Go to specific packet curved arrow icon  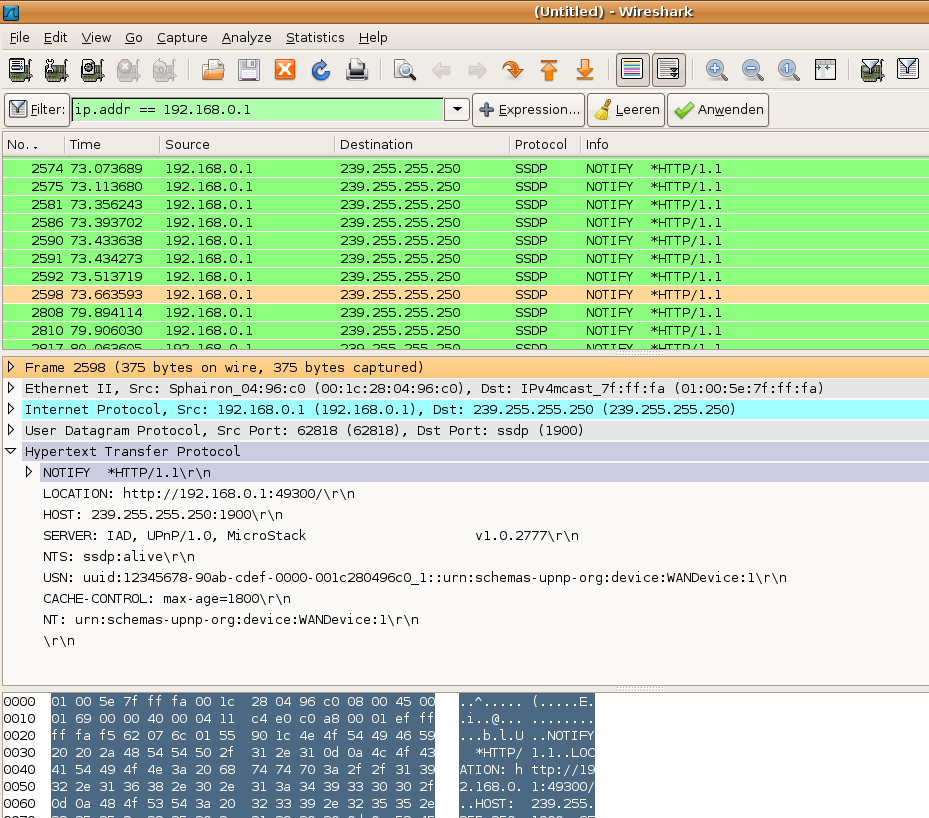click(x=513, y=70)
